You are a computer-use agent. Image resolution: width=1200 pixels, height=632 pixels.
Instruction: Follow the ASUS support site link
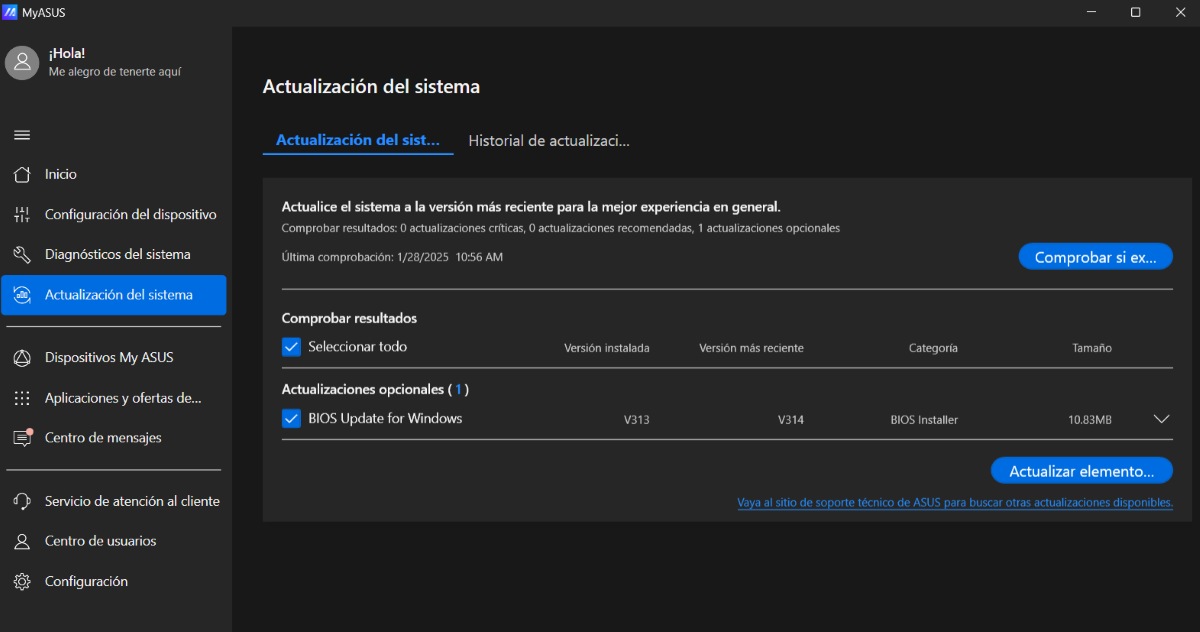(955, 503)
